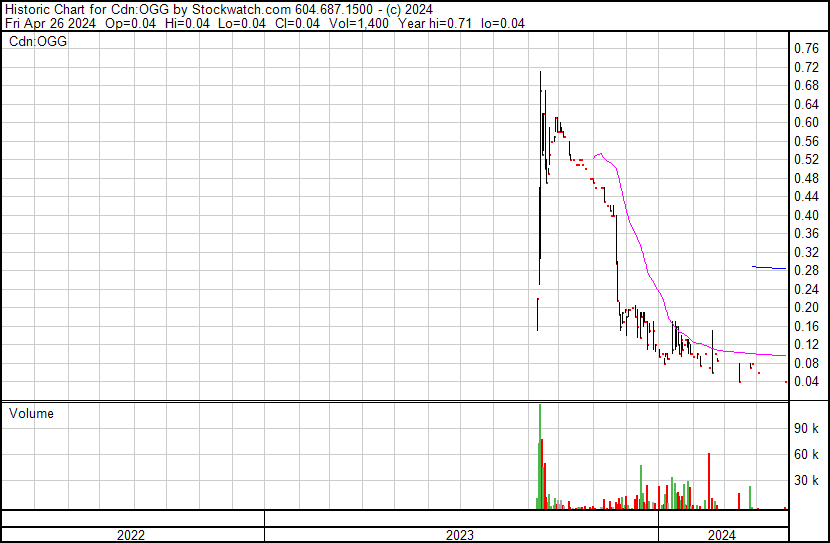Select the 2023 year label on the time axis

[x=460, y=535]
